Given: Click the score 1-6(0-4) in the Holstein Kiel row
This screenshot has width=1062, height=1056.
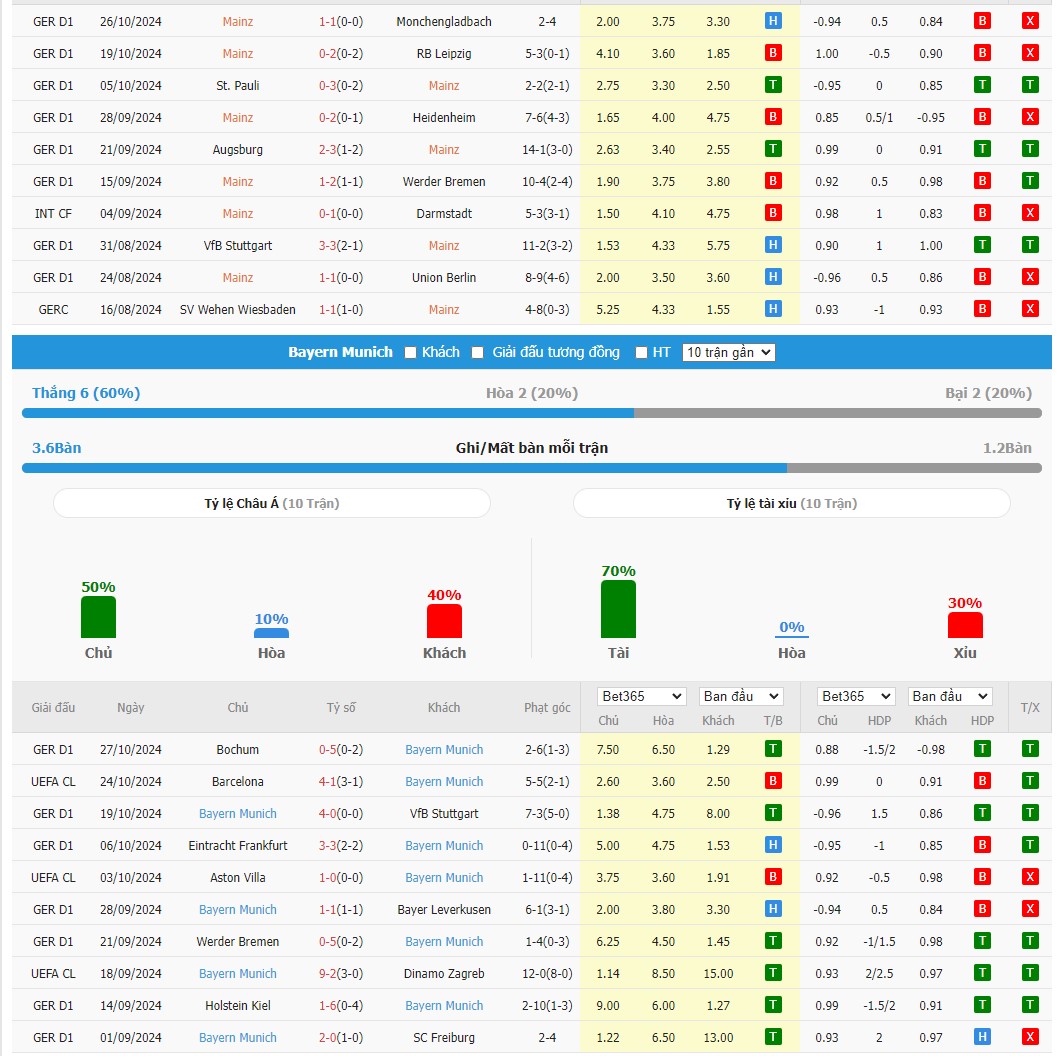Looking at the screenshot, I should coord(341,1005).
